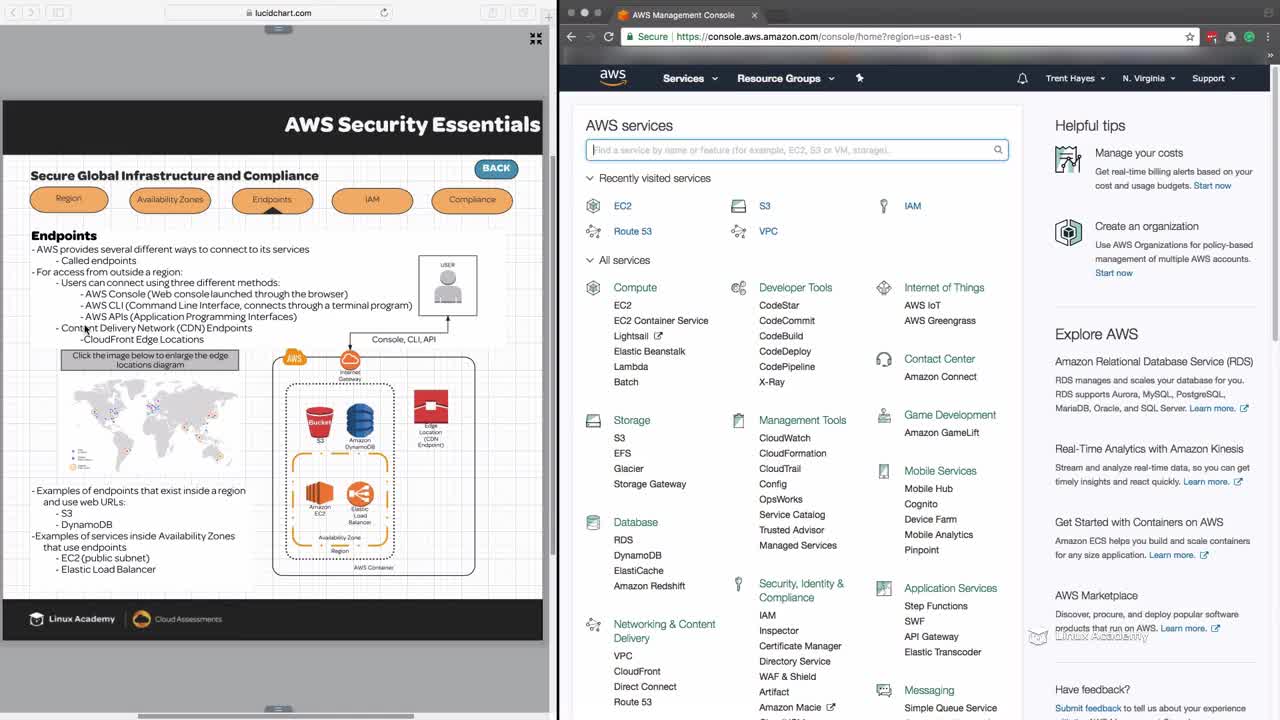Close the AWS Management Console tab
Image resolution: width=1280 pixels, height=720 pixels.
click(x=754, y=15)
